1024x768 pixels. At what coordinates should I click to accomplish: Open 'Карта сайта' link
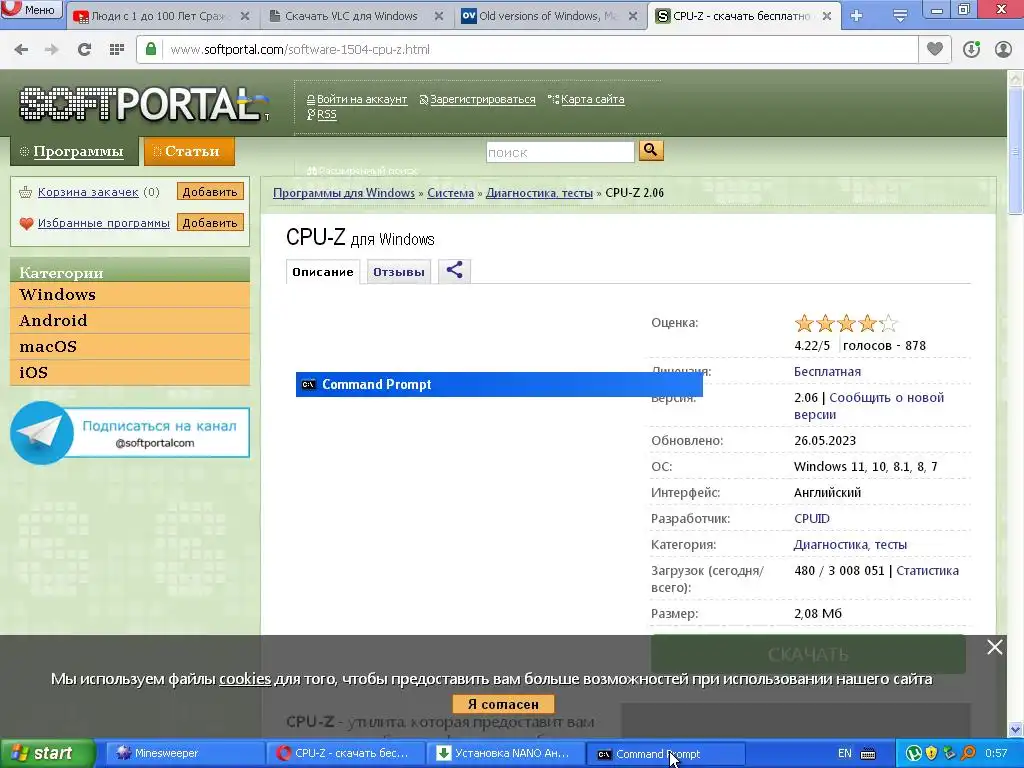[592, 99]
